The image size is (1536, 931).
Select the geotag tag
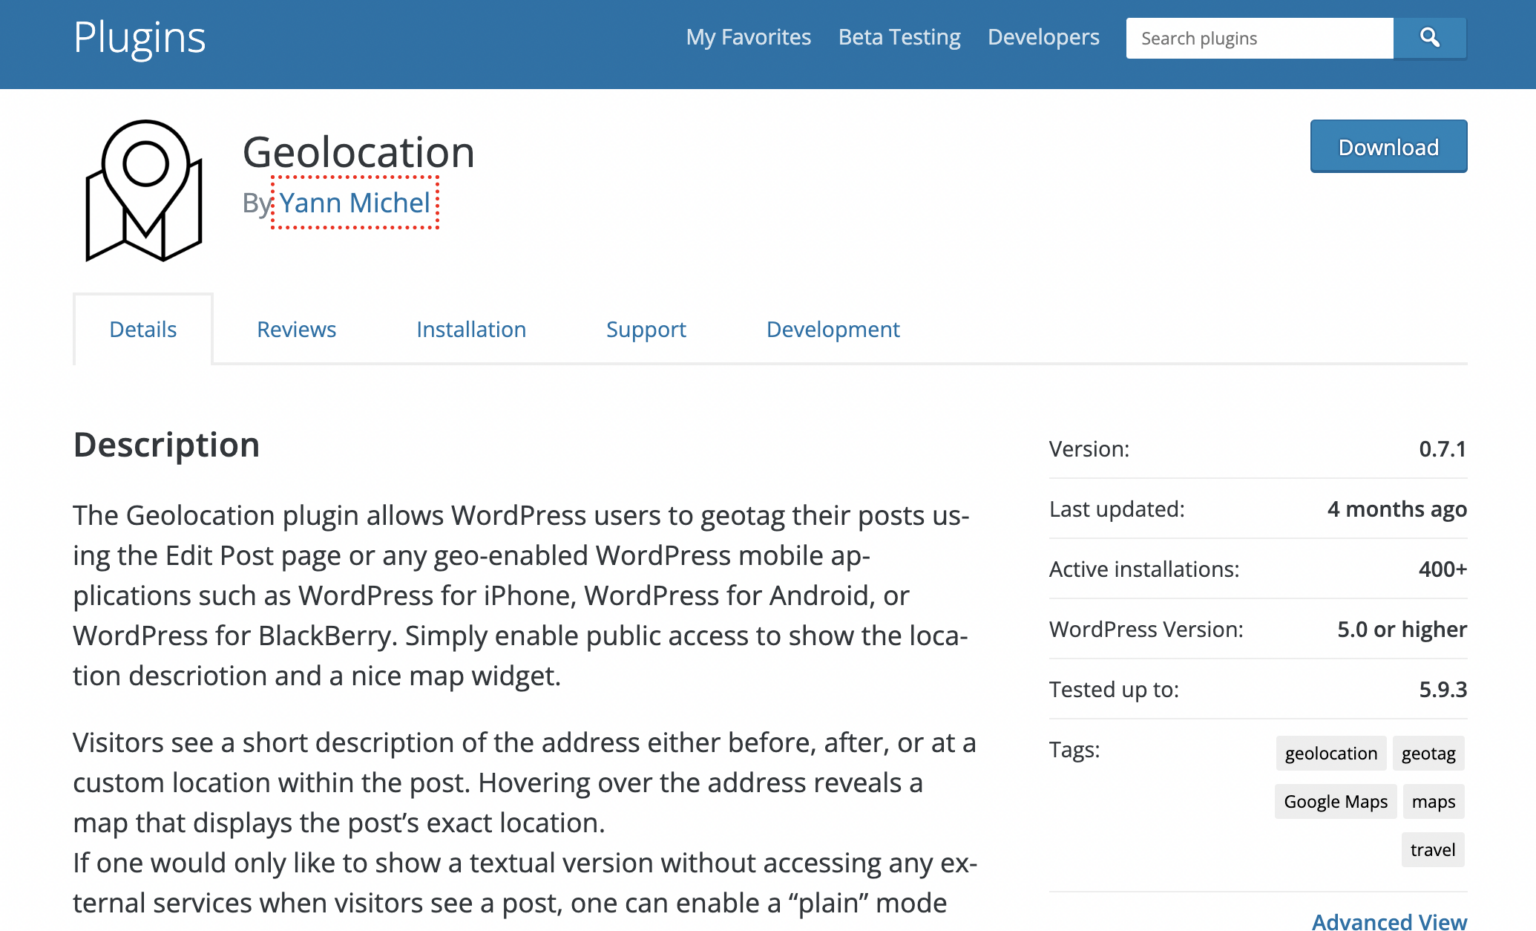tap(1428, 753)
